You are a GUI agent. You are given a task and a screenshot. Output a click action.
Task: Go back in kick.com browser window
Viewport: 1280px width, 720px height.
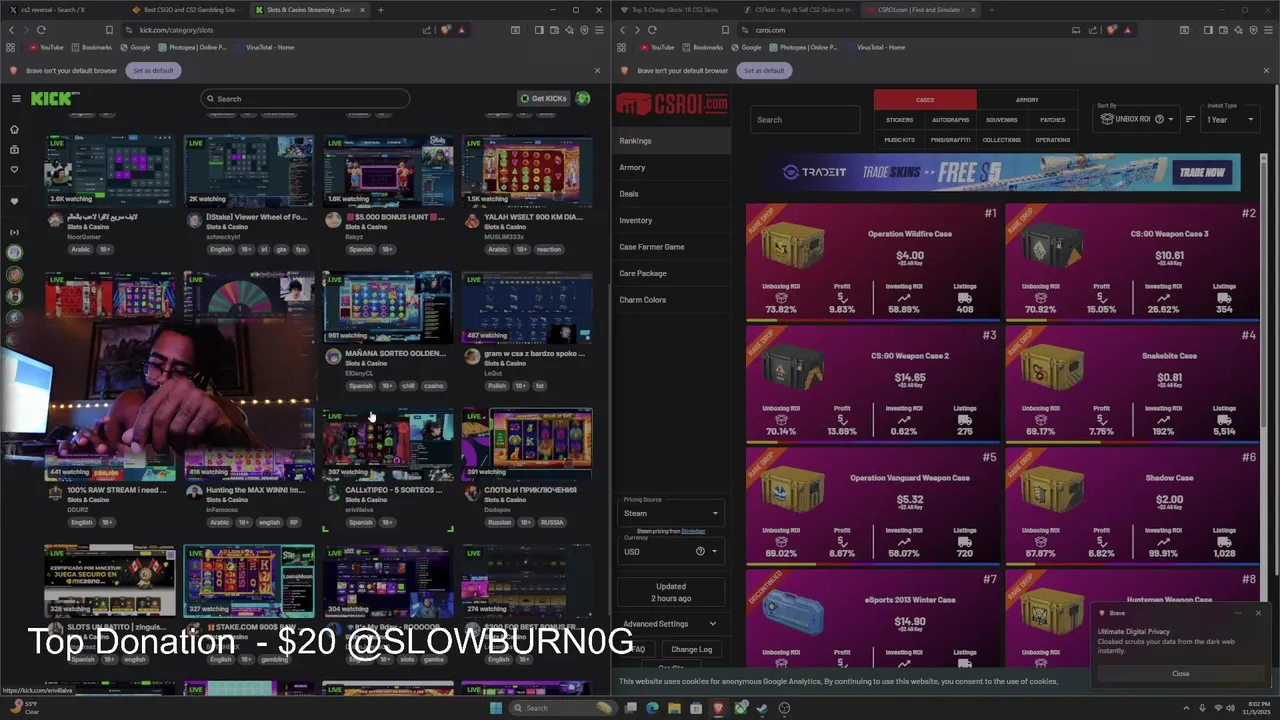(x=10, y=30)
